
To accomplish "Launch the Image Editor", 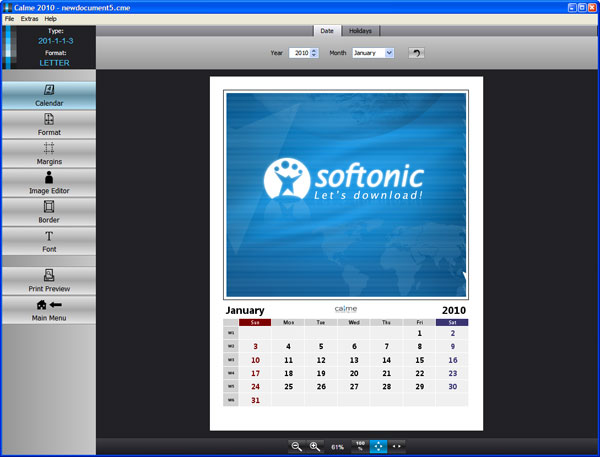I will point(48,182).
